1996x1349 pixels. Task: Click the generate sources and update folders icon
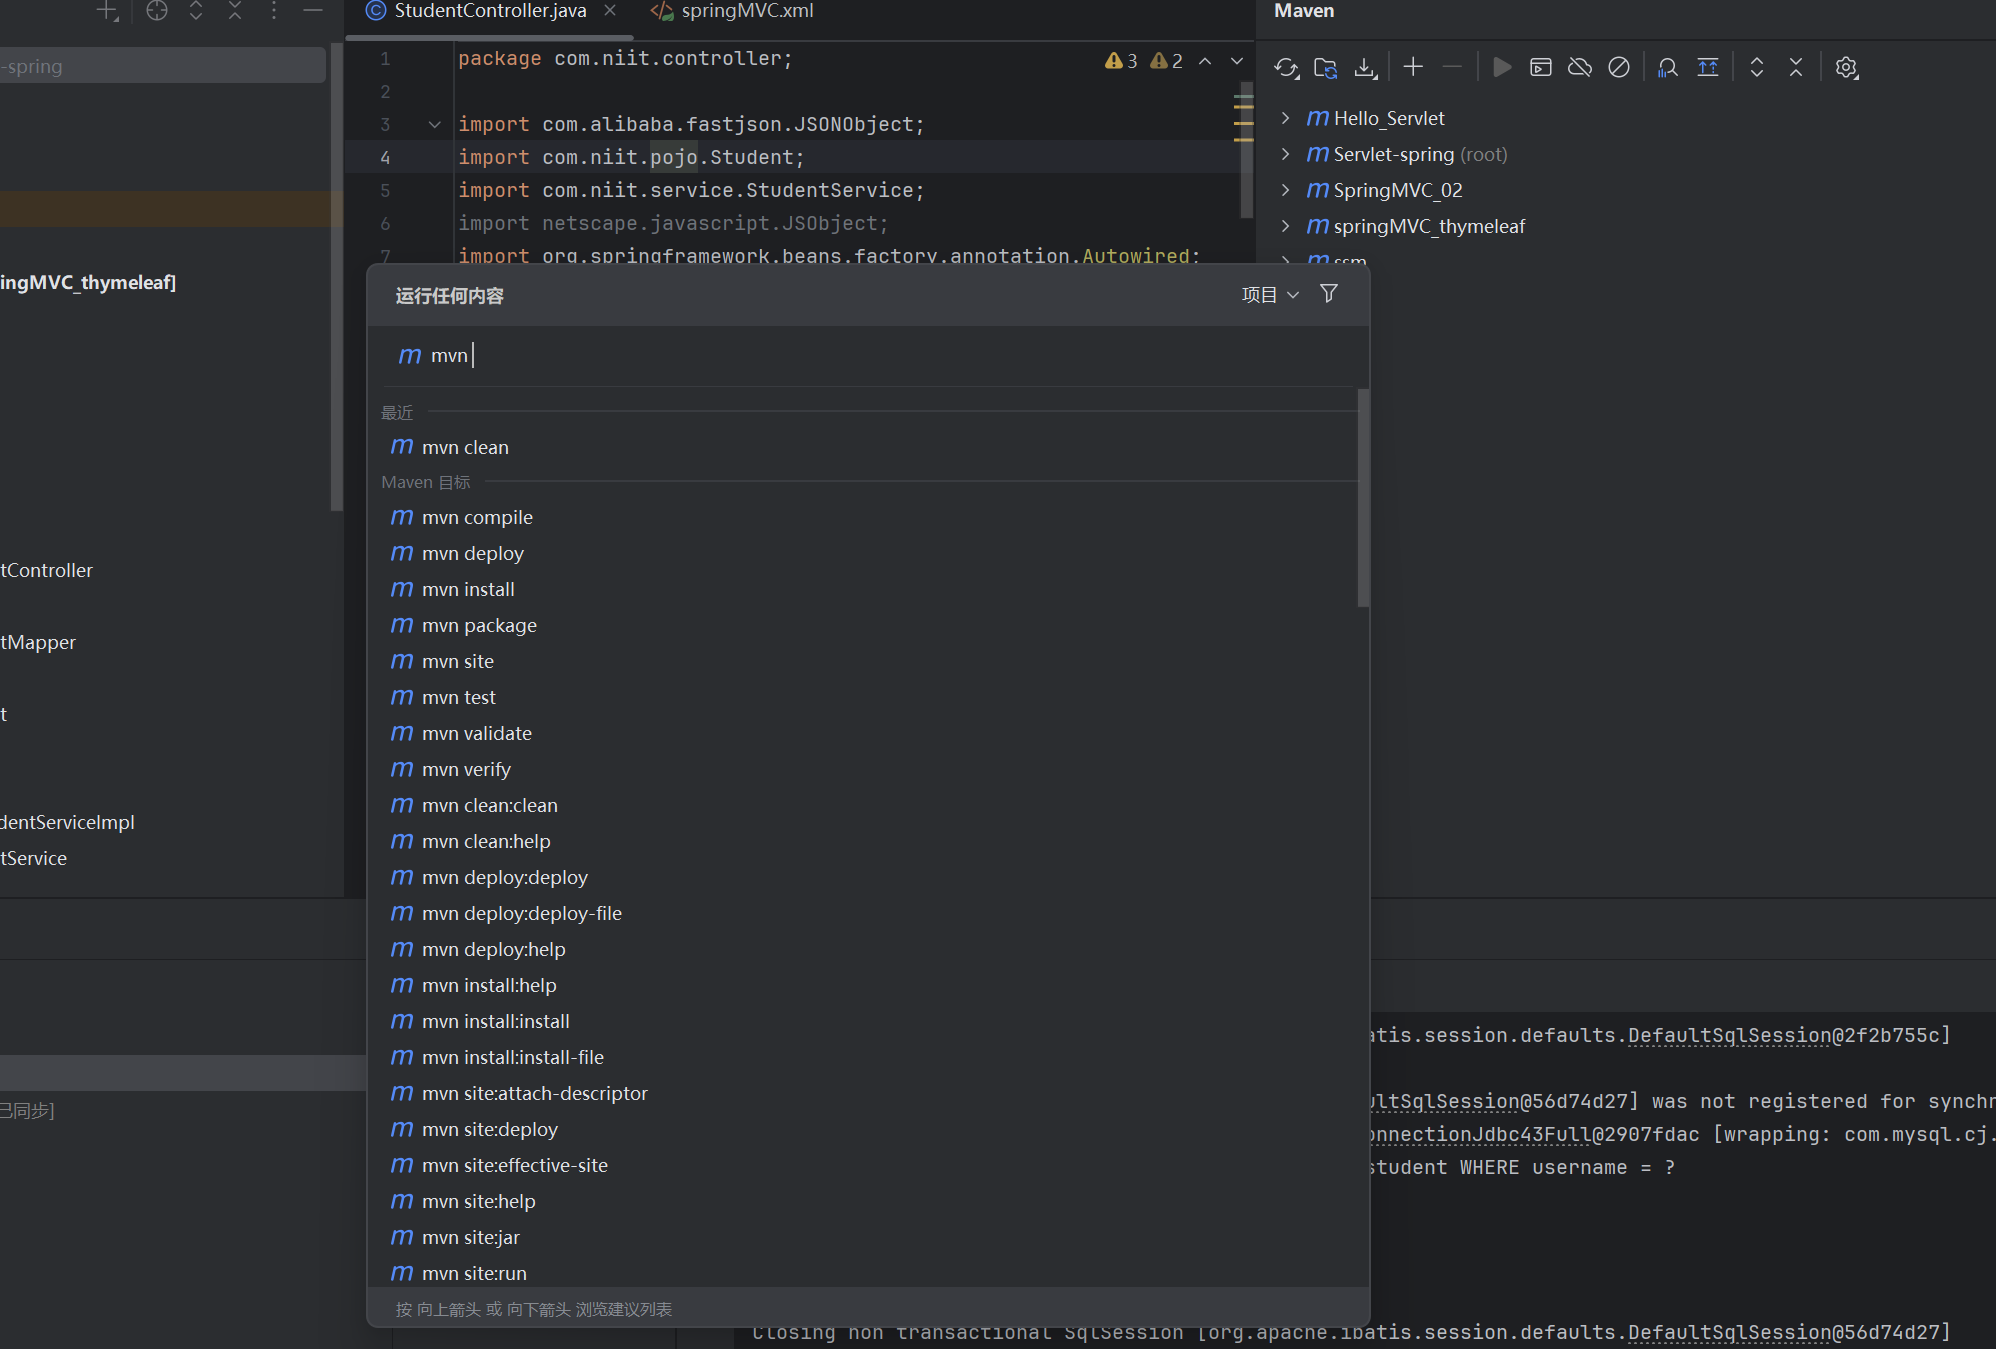(x=1326, y=68)
